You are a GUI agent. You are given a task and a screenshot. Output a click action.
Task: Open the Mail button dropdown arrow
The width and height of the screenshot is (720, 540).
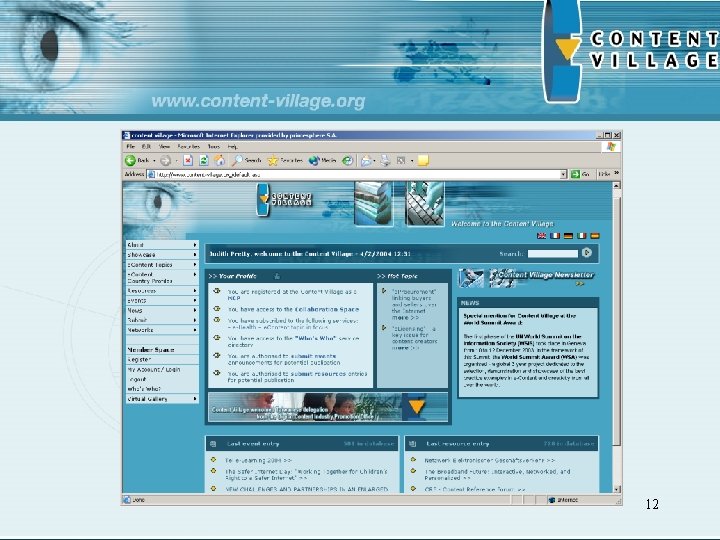click(x=375, y=161)
